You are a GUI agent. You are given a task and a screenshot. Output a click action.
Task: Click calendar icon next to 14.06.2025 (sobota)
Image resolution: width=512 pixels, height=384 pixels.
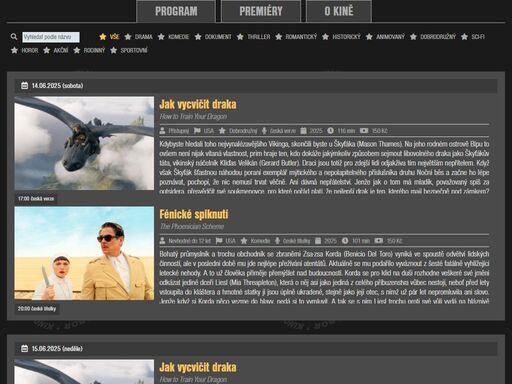coord(24,85)
